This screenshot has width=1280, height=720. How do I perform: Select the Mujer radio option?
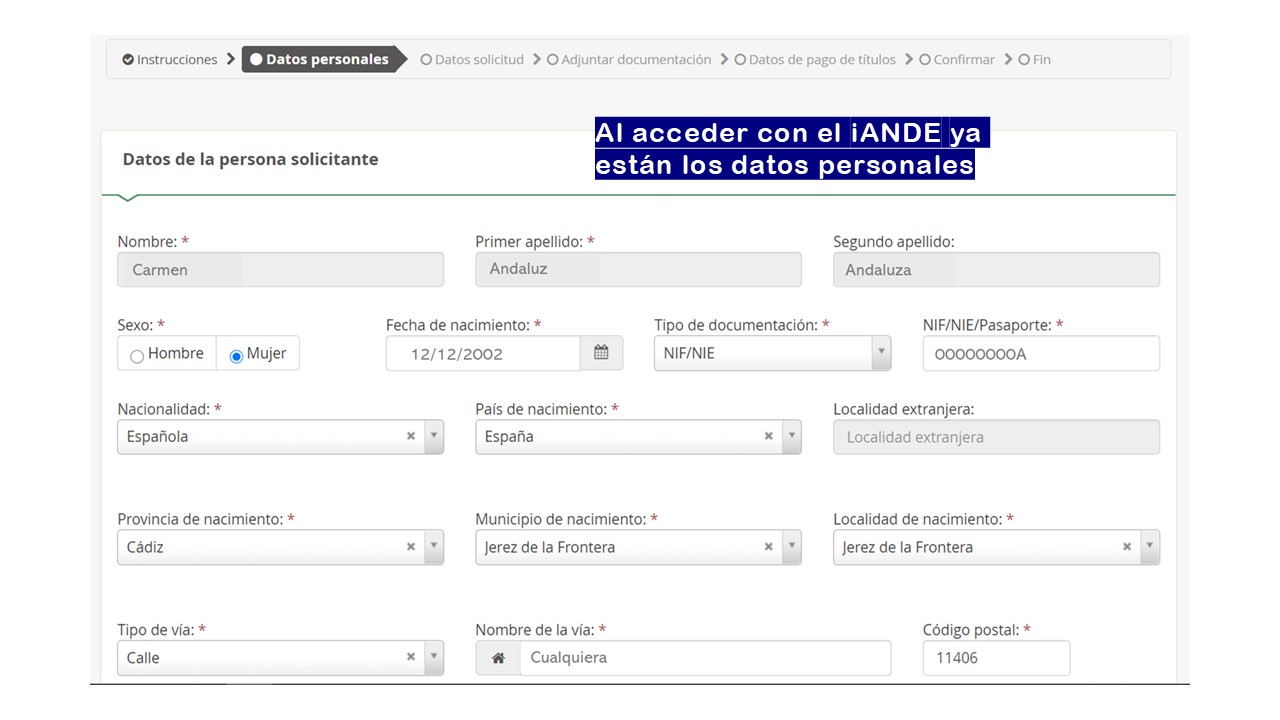(237, 355)
